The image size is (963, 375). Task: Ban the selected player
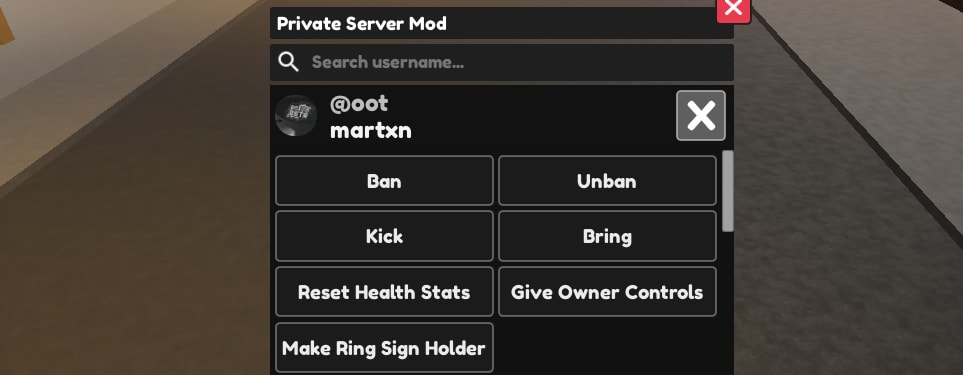384,180
